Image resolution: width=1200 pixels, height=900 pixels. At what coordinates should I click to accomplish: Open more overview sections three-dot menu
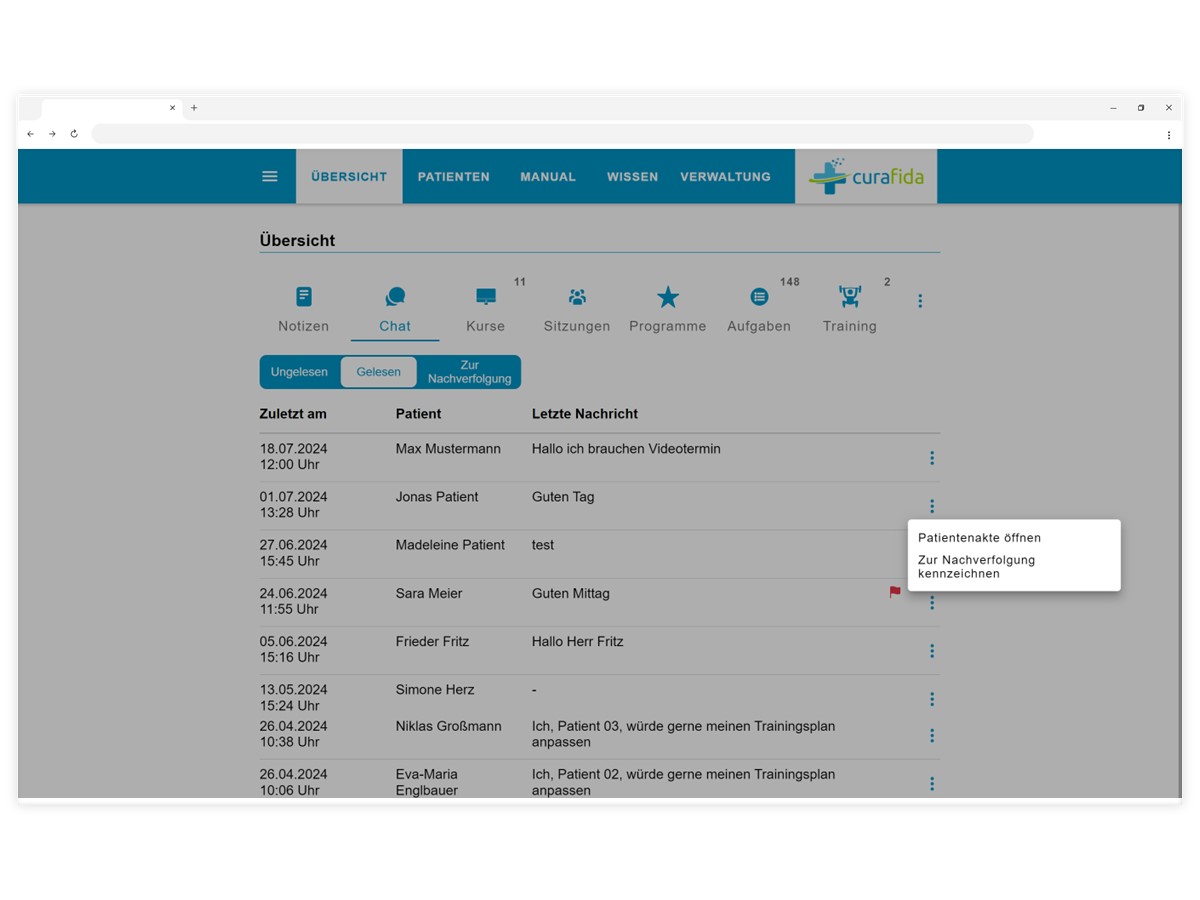pos(920,300)
